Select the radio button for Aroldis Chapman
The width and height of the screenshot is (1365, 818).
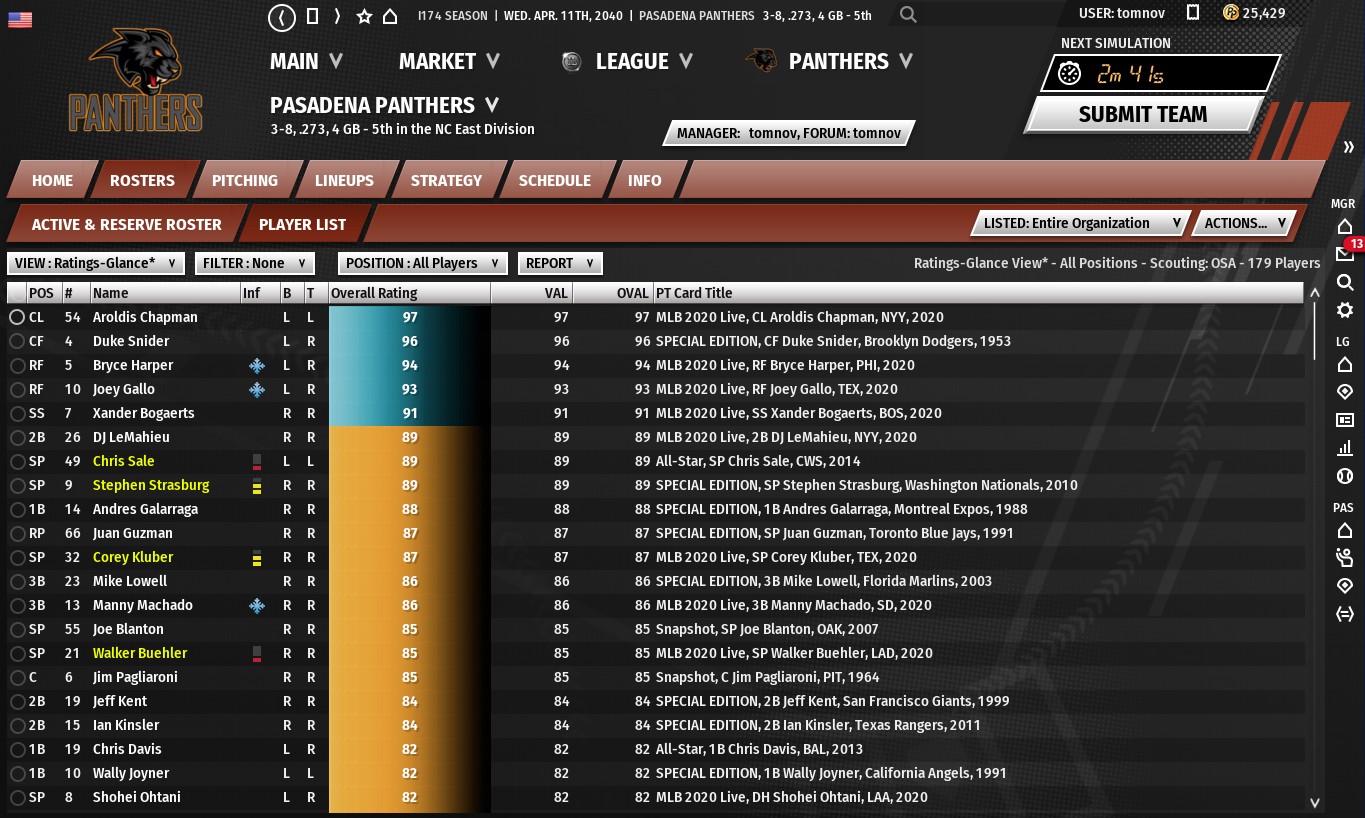(16, 317)
